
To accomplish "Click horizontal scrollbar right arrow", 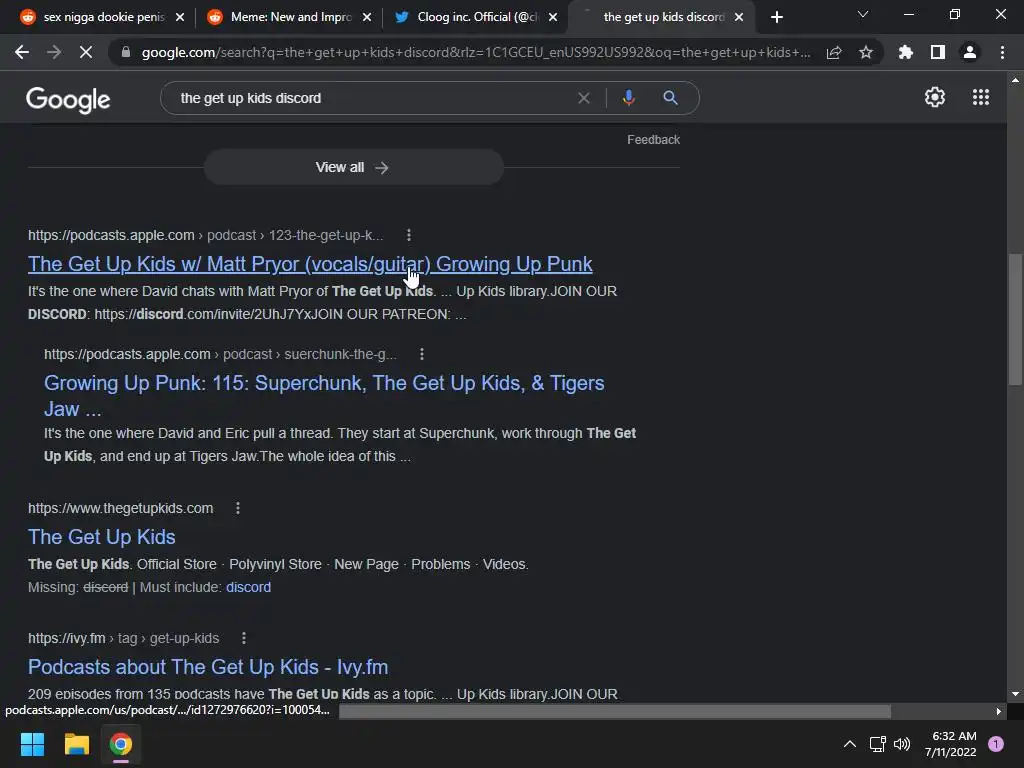I will point(999,711).
